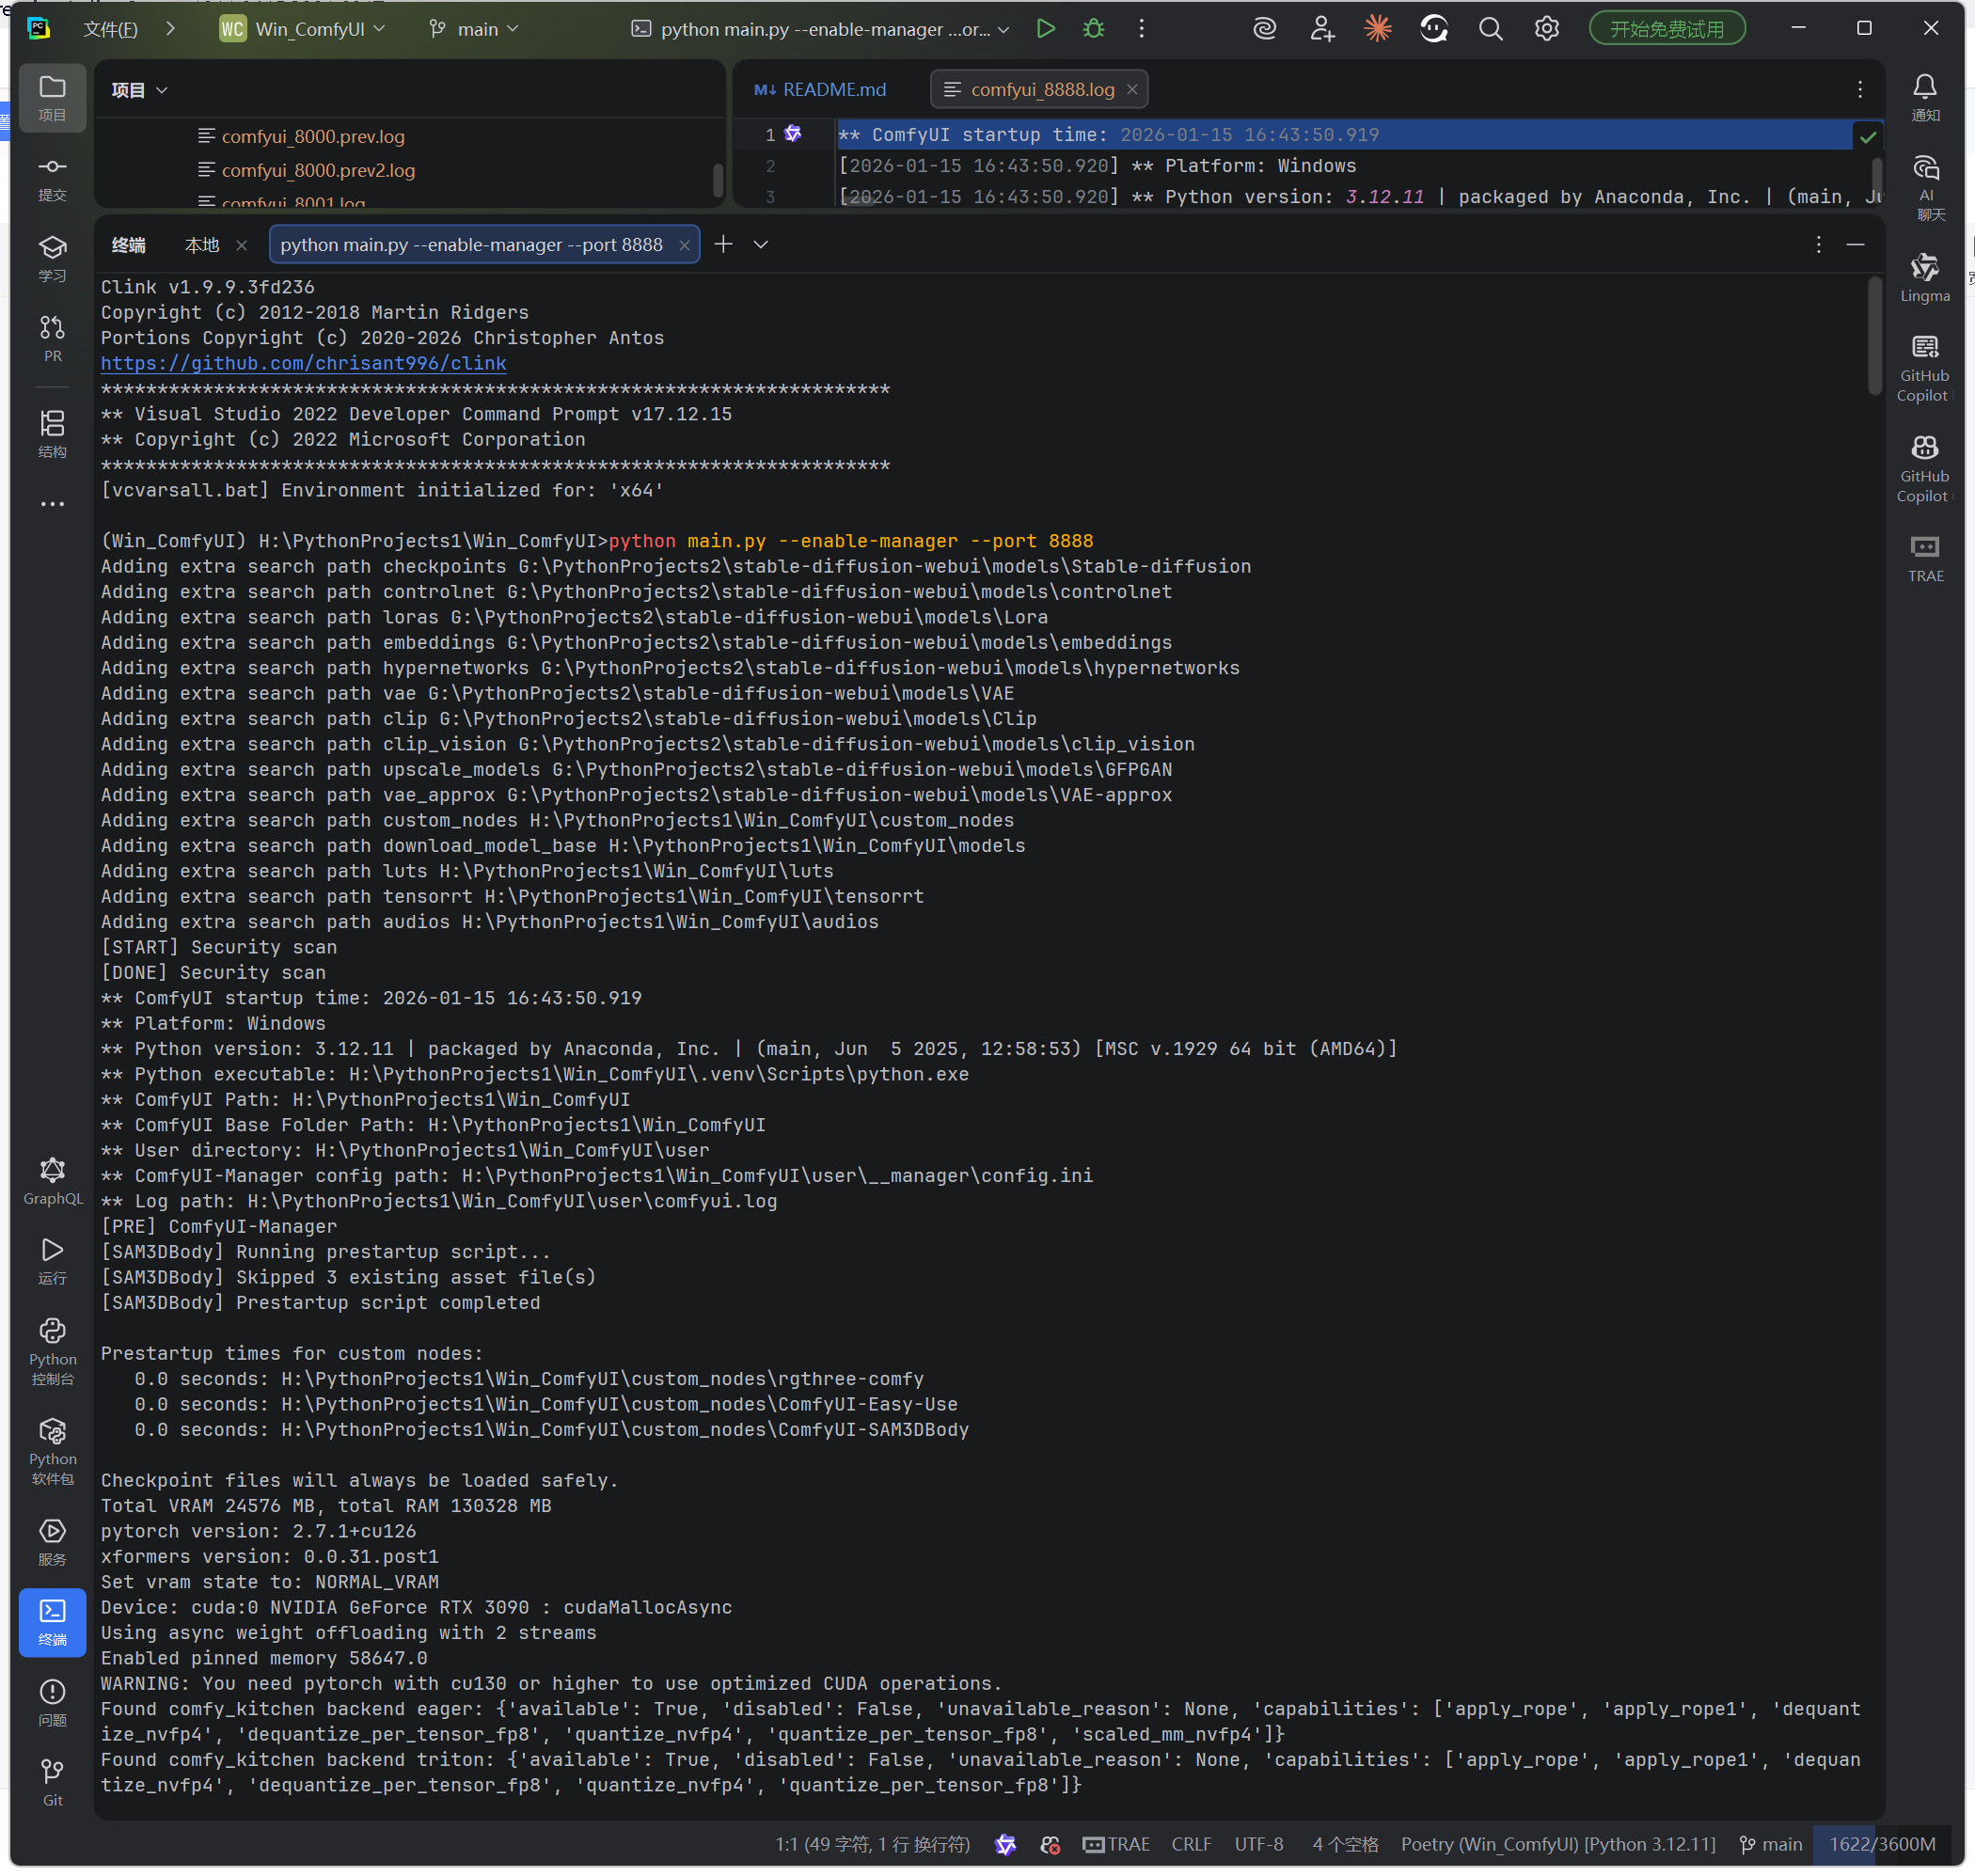The image size is (1975, 1876).
Task: Expand new terminal session options chevron
Action: tap(761, 245)
